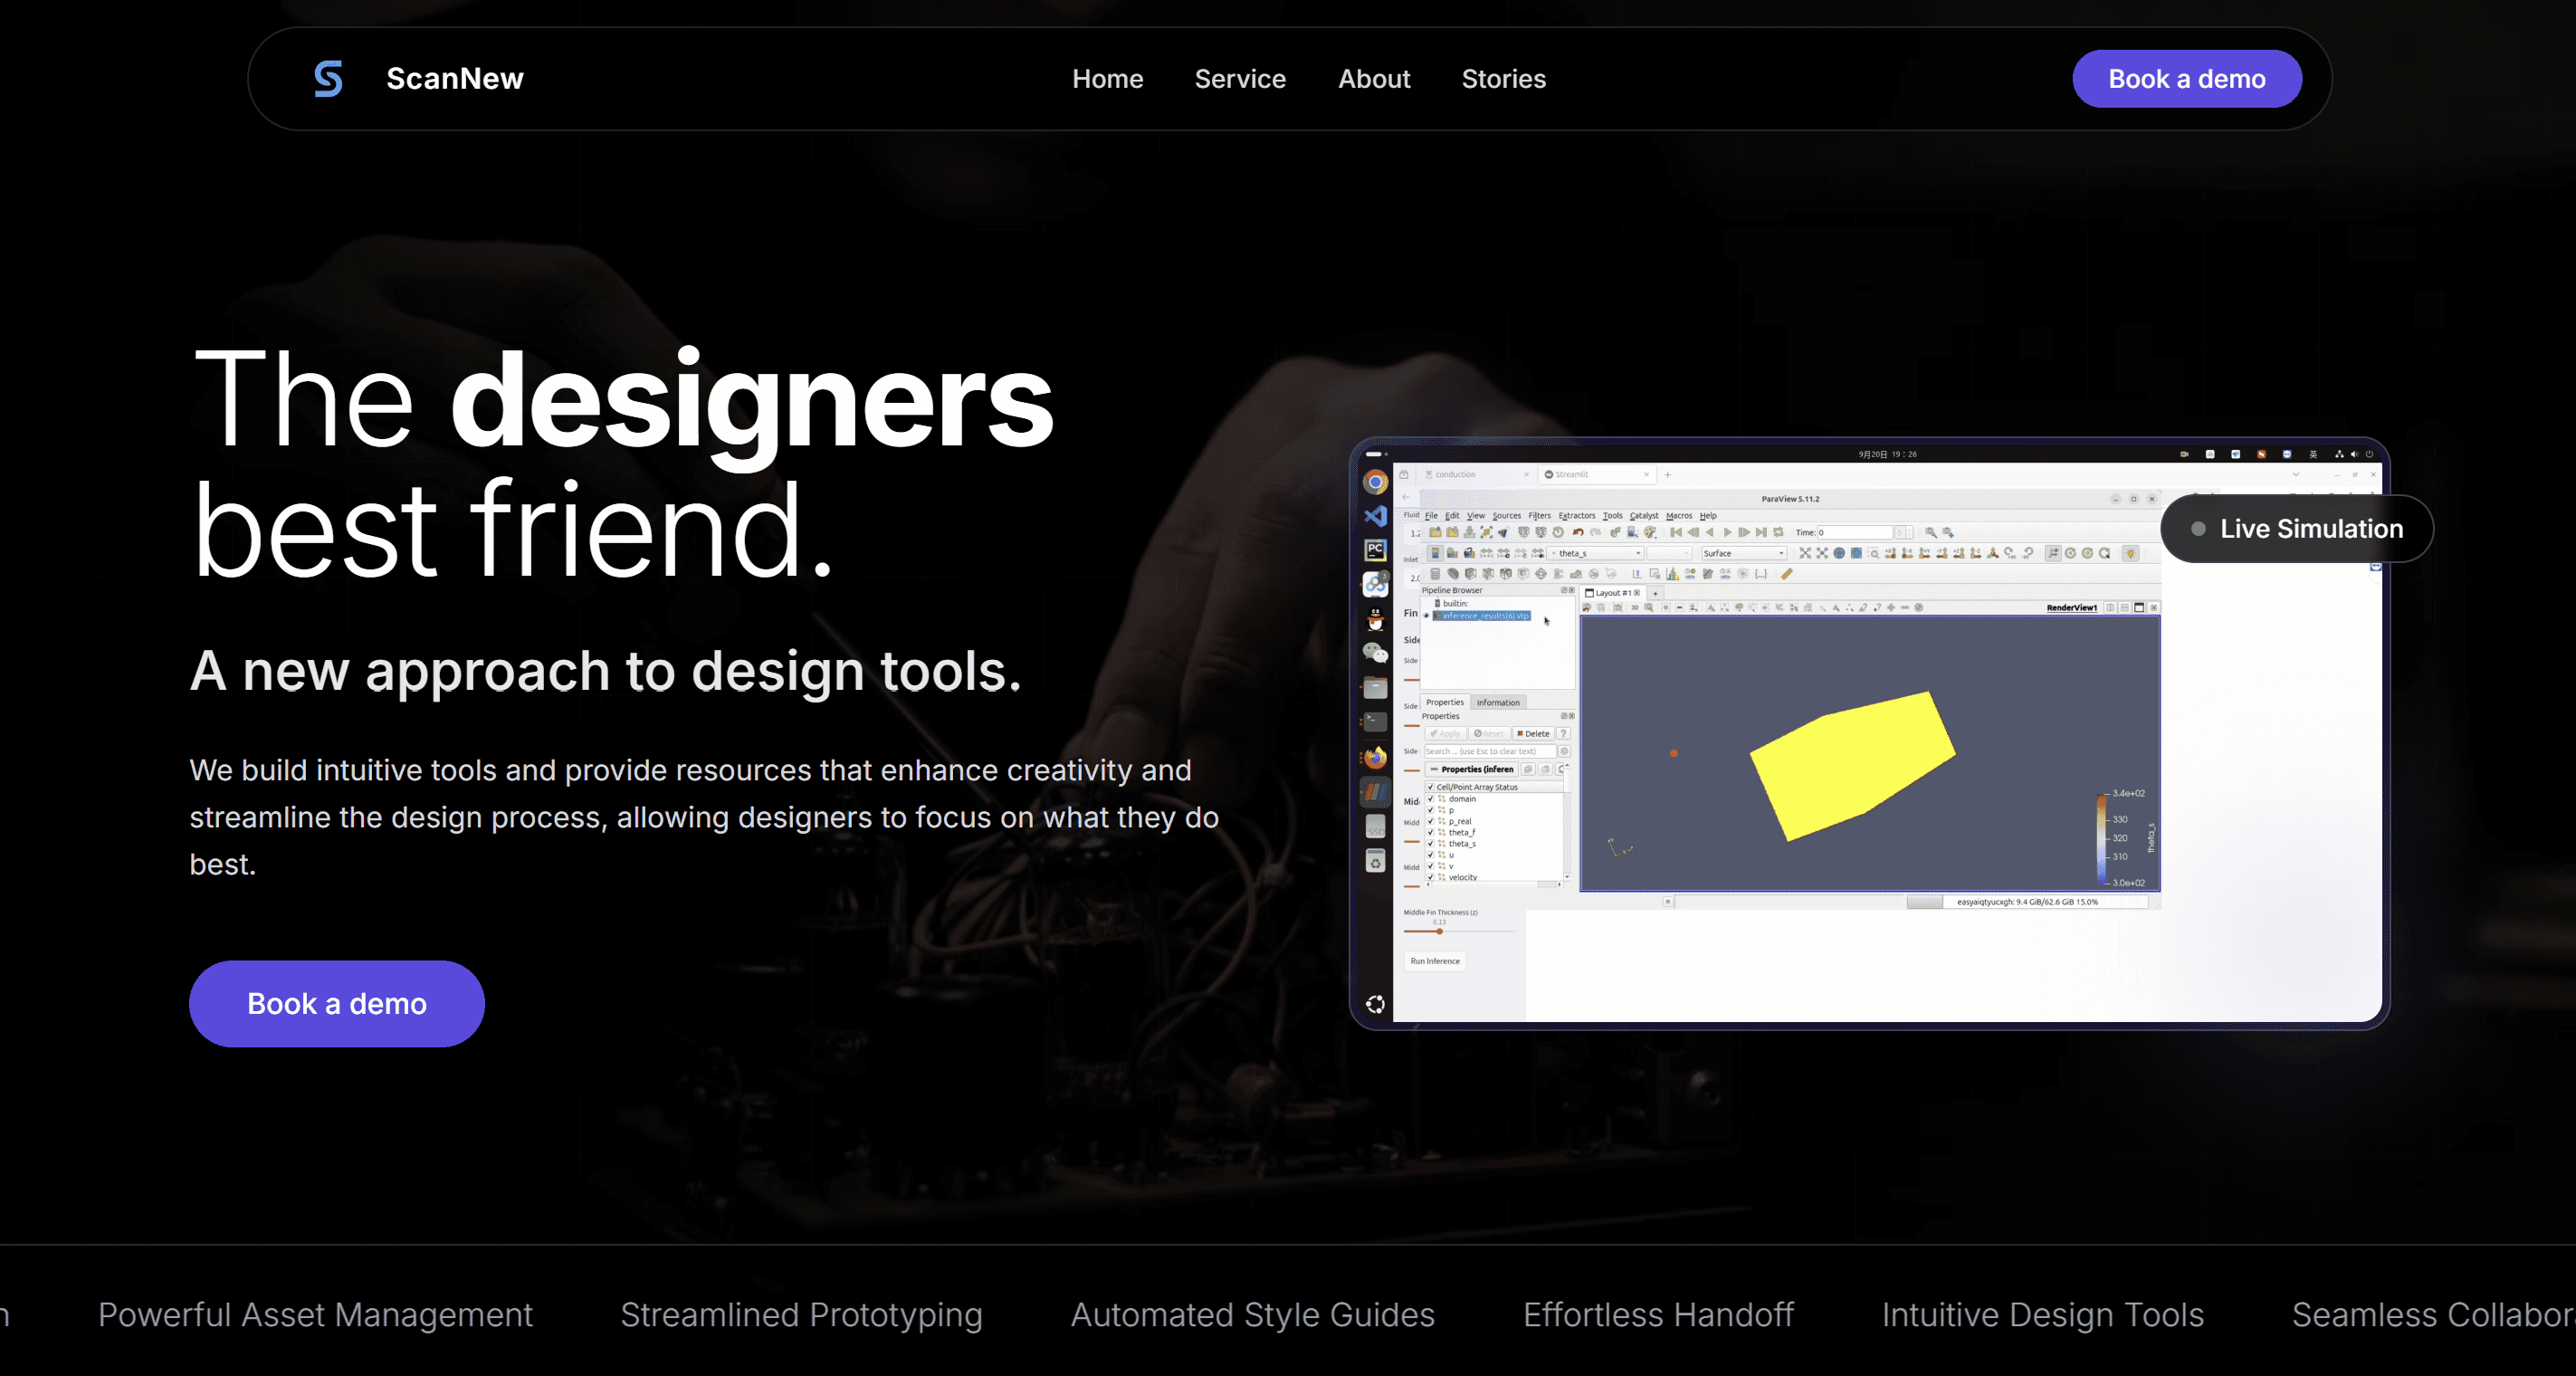Click the PyCharm icon in the dock
This screenshot has width=2576, height=1376.
pyautogui.click(x=1376, y=550)
